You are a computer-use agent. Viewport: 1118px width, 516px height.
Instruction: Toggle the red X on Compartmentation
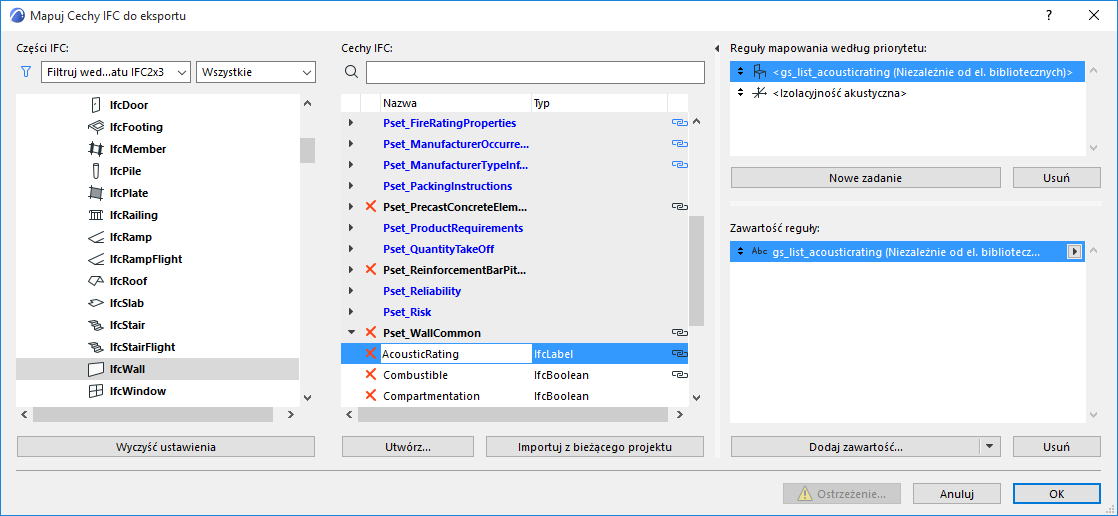371,396
